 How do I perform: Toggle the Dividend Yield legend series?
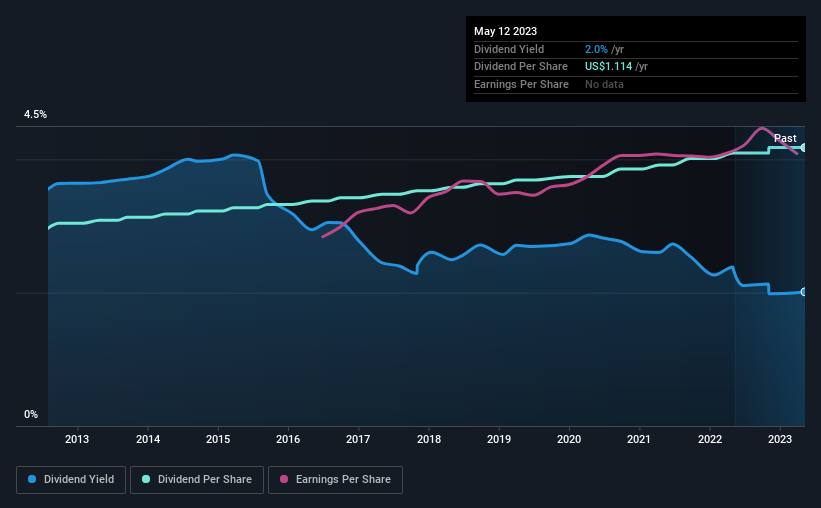pyautogui.click(x=71, y=479)
